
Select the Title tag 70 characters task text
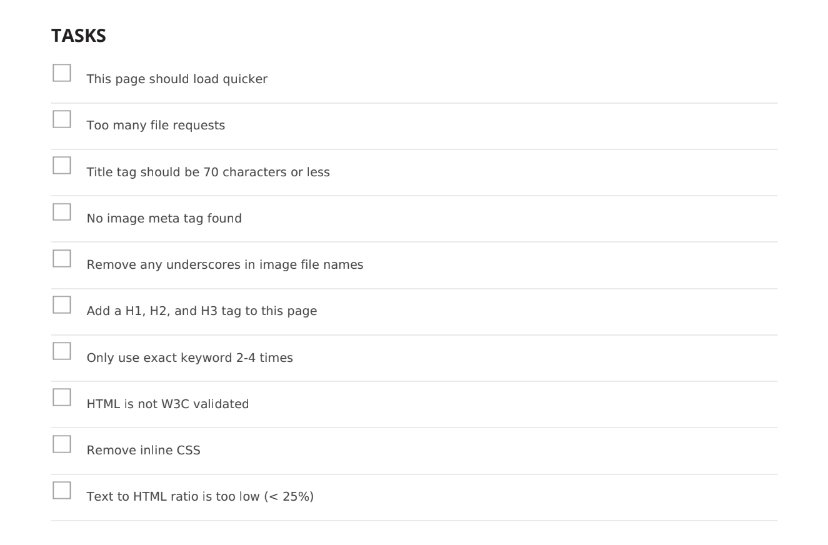pos(208,172)
